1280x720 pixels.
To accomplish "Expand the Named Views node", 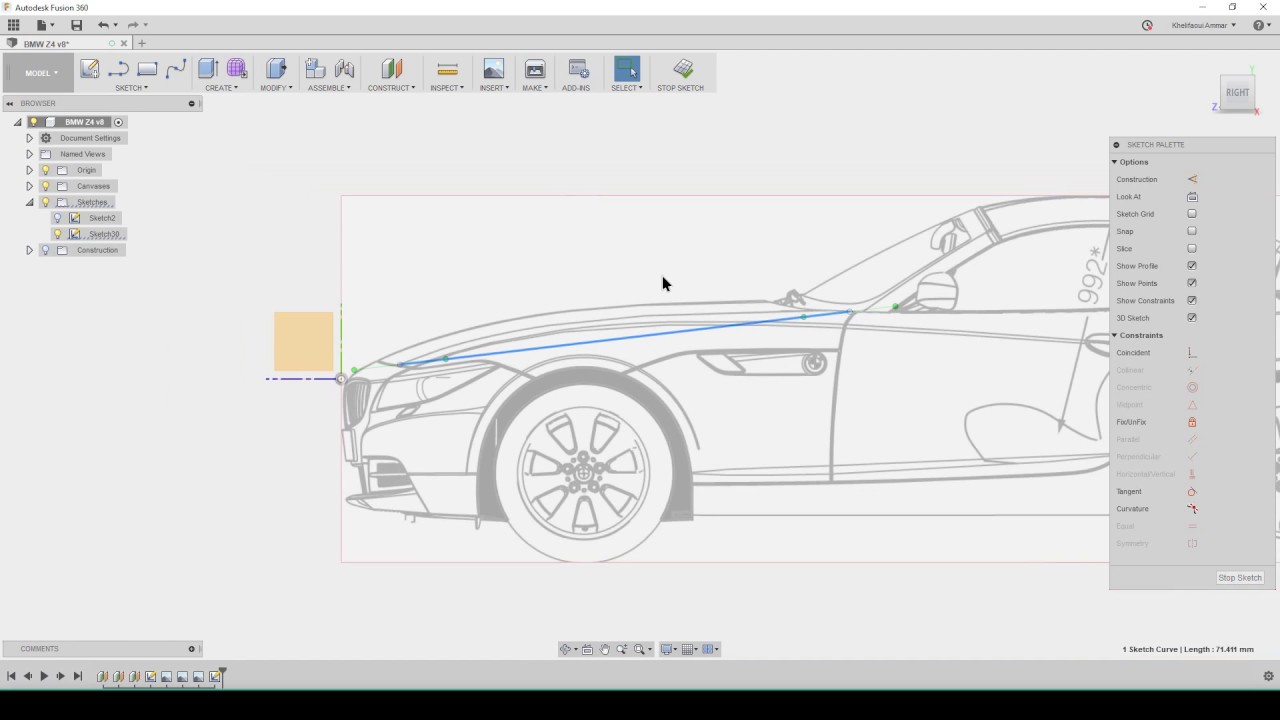I will coord(29,154).
